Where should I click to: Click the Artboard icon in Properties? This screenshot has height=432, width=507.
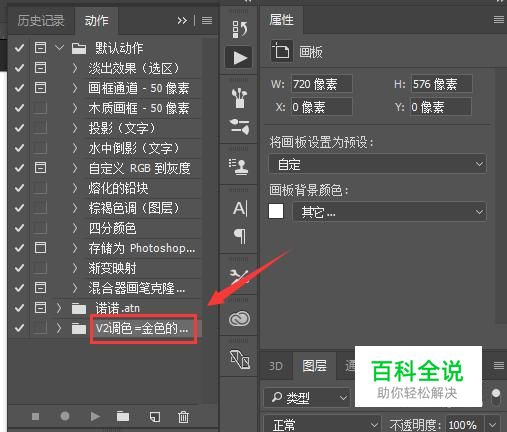click(x=282, y=51)
